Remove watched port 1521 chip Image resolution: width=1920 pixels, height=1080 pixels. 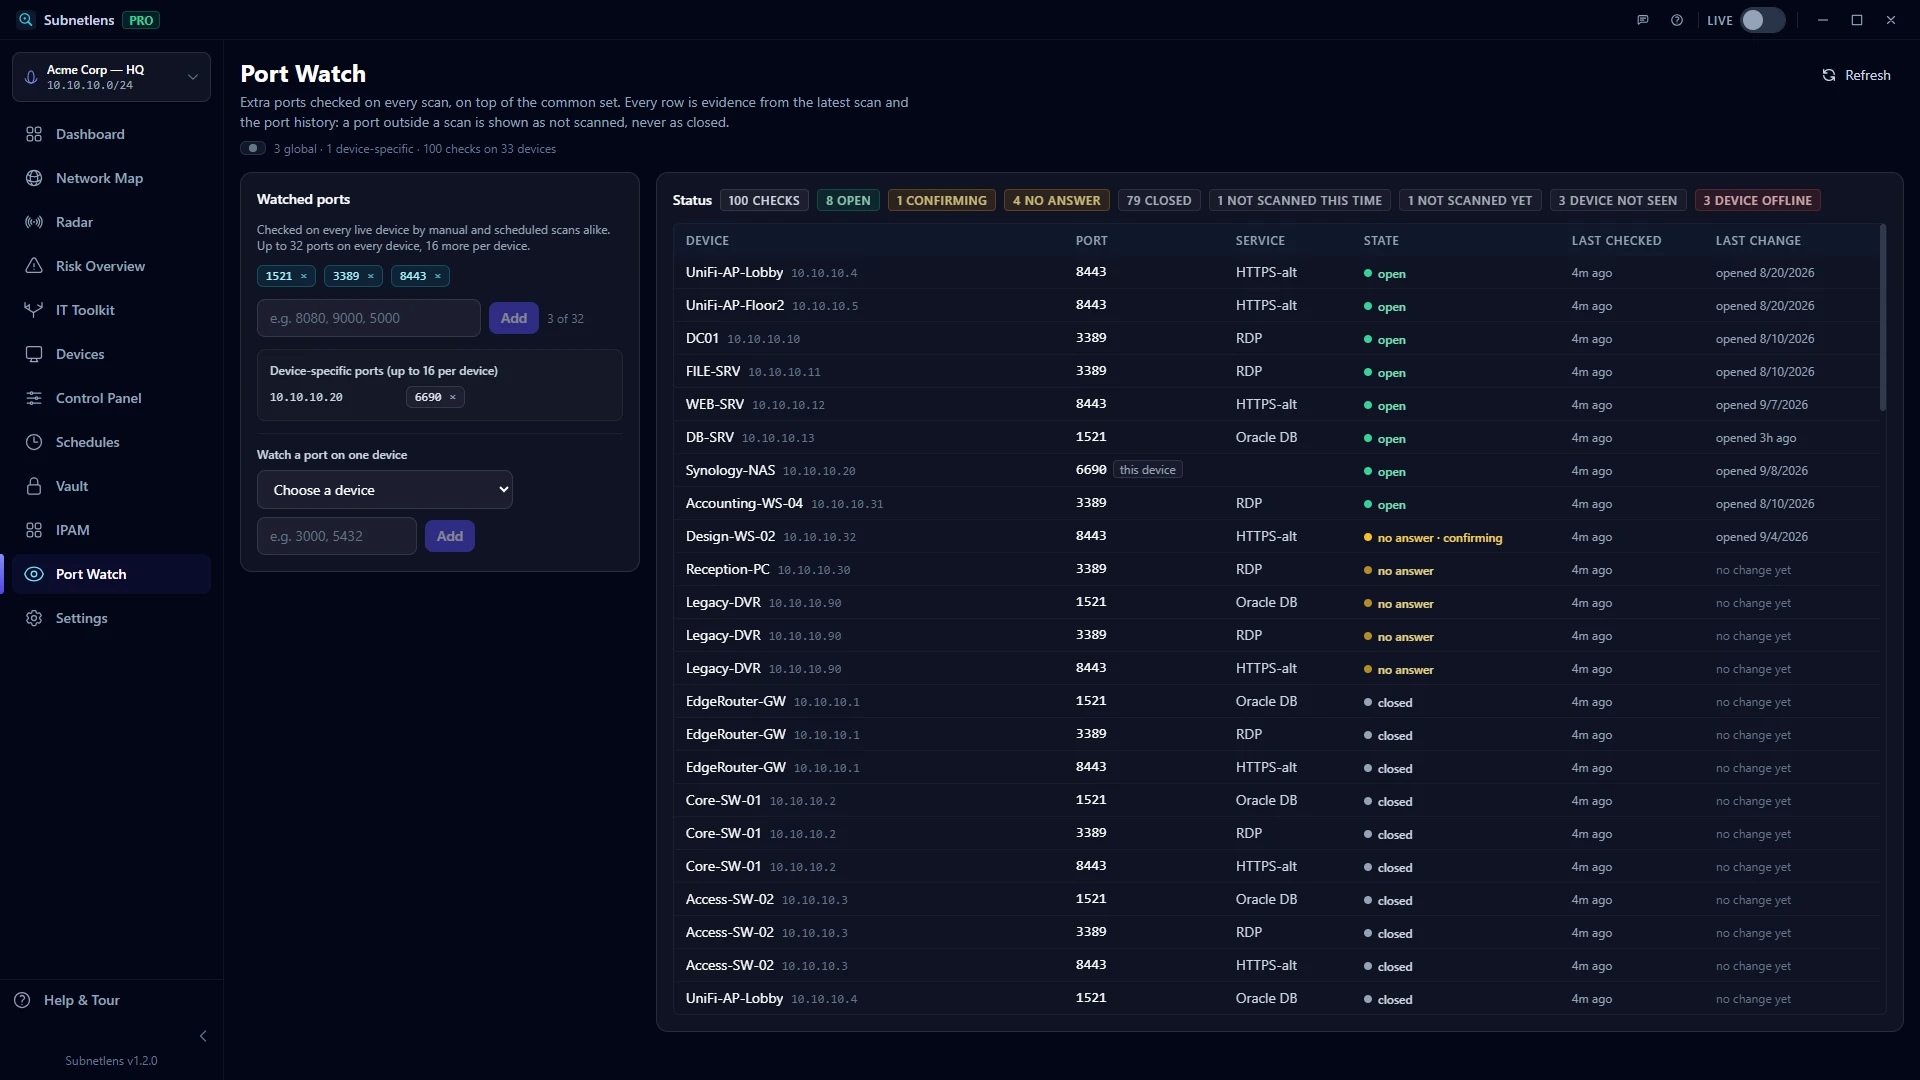tap(304, 276)
